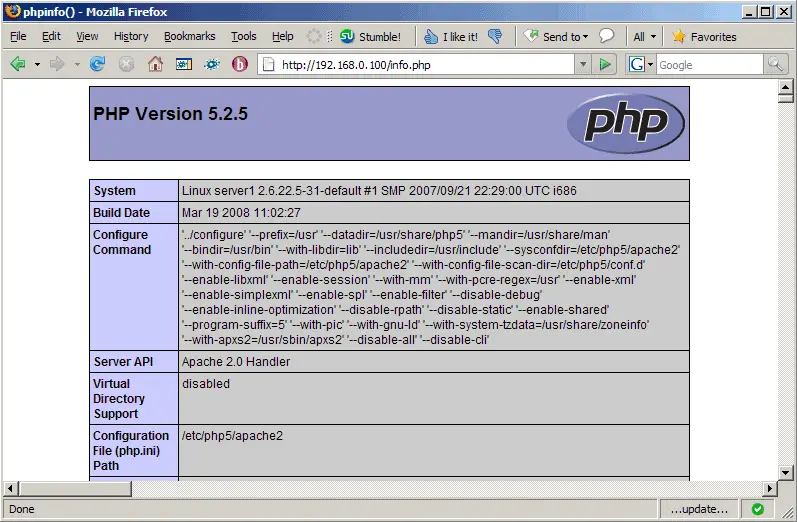
Task: Click the horizontal scrollbar thumb
Action: pos(75,488)
